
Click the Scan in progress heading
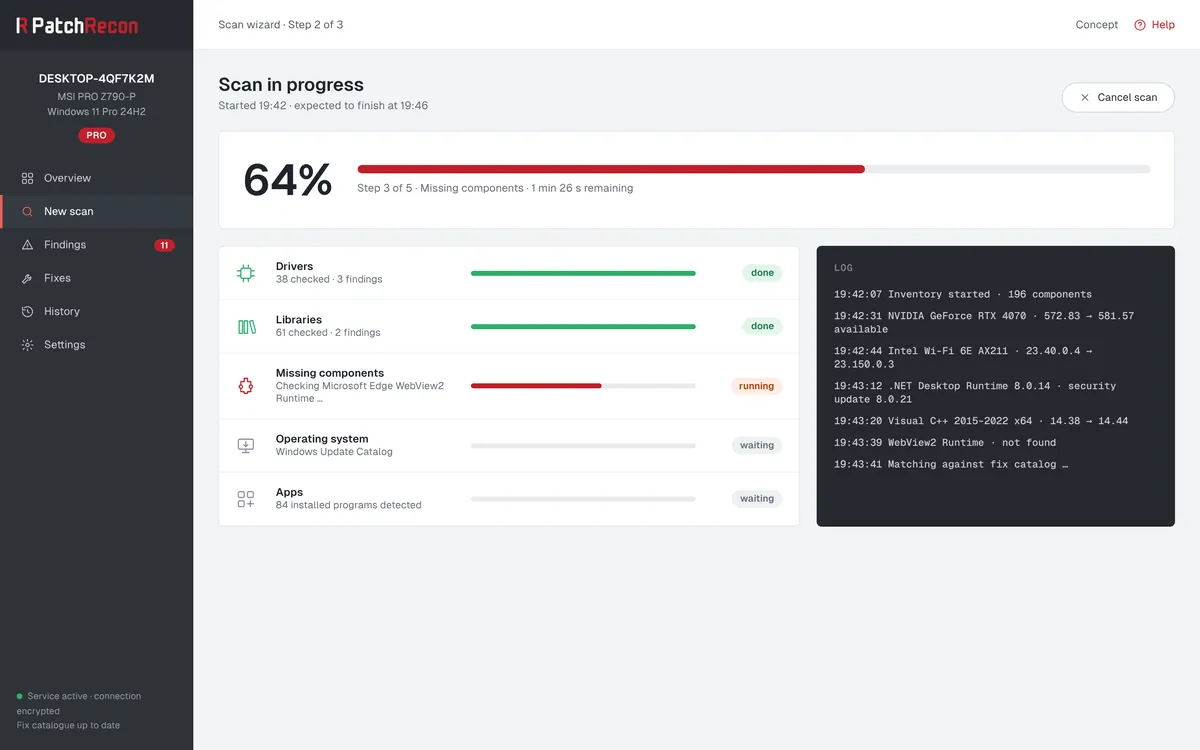pos(291,85)
